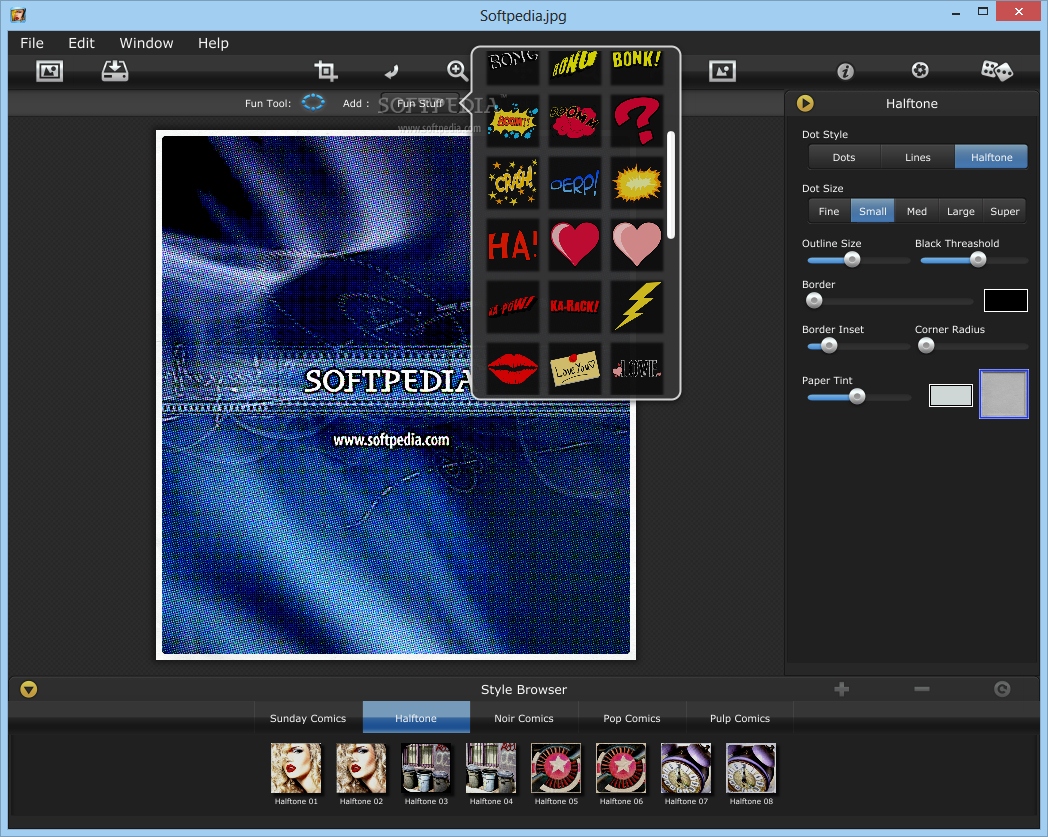Image resolution: width=1048 pixels, height=837 pixels.
Task: Set Dot Style to Dots
Action: click(844, 157)
